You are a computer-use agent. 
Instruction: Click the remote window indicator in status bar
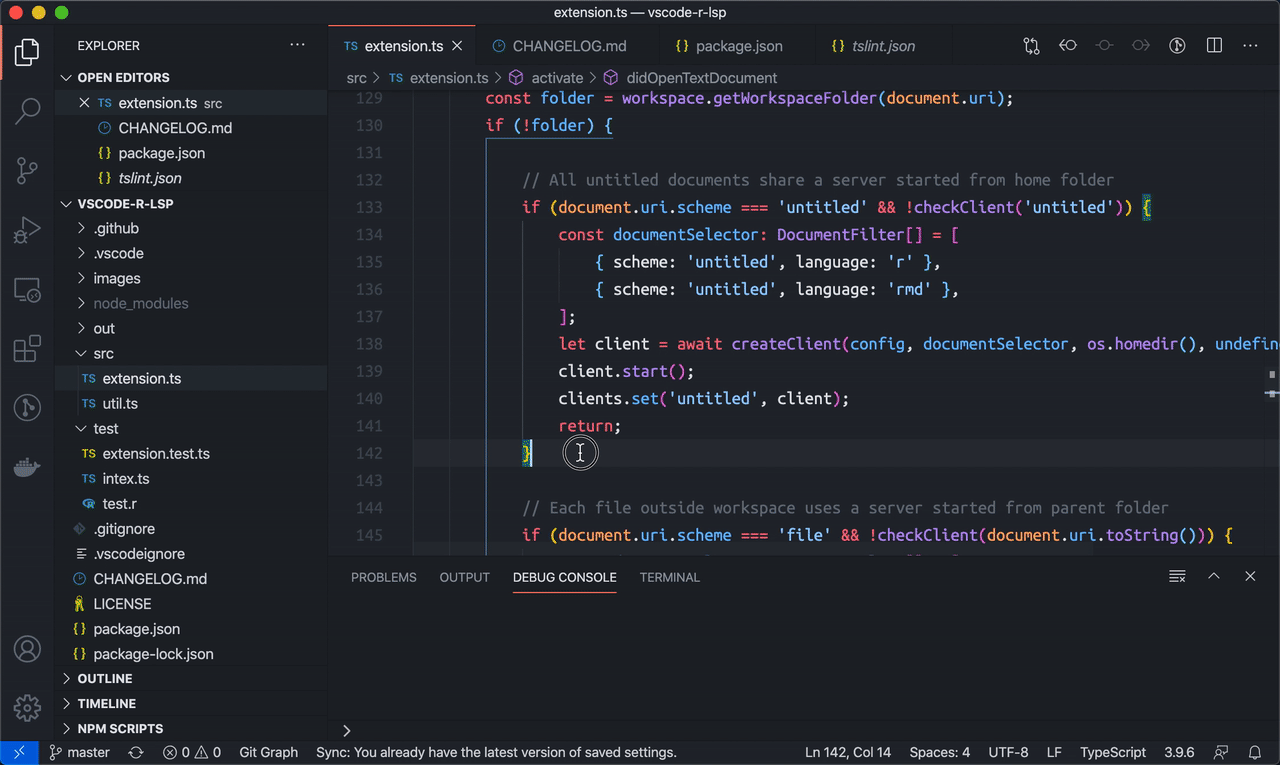(19, 752)
